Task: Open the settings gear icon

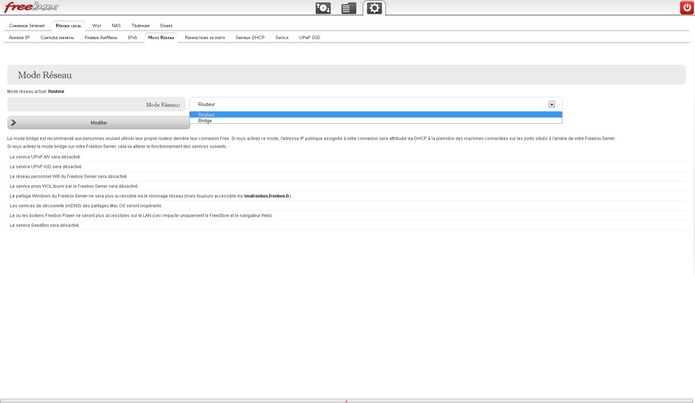Action: [374, 8]
